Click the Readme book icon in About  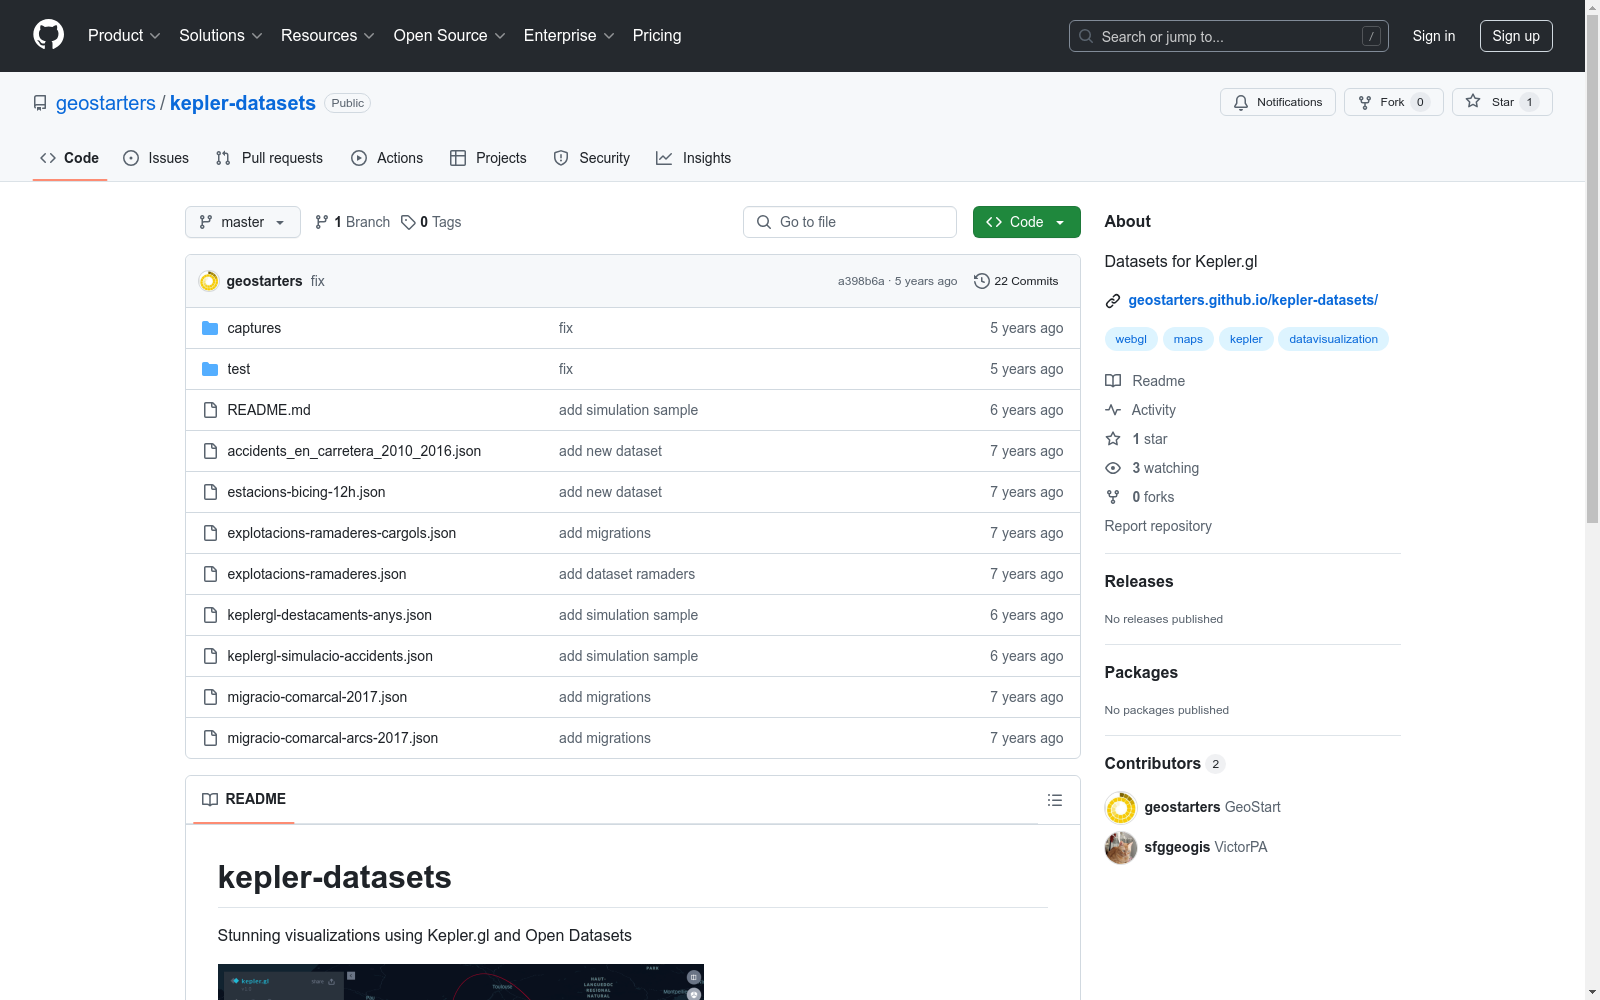(1113, 381)
